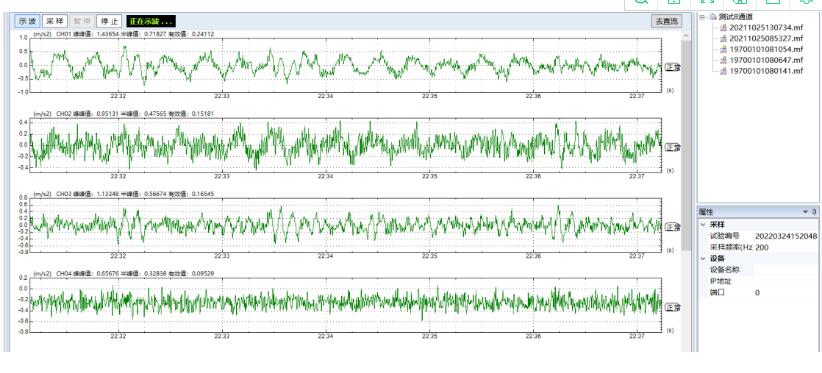Click inside the CH03 waveform chart
The height and width of the screenshot is (373, 822).
[x=345, y=225]
